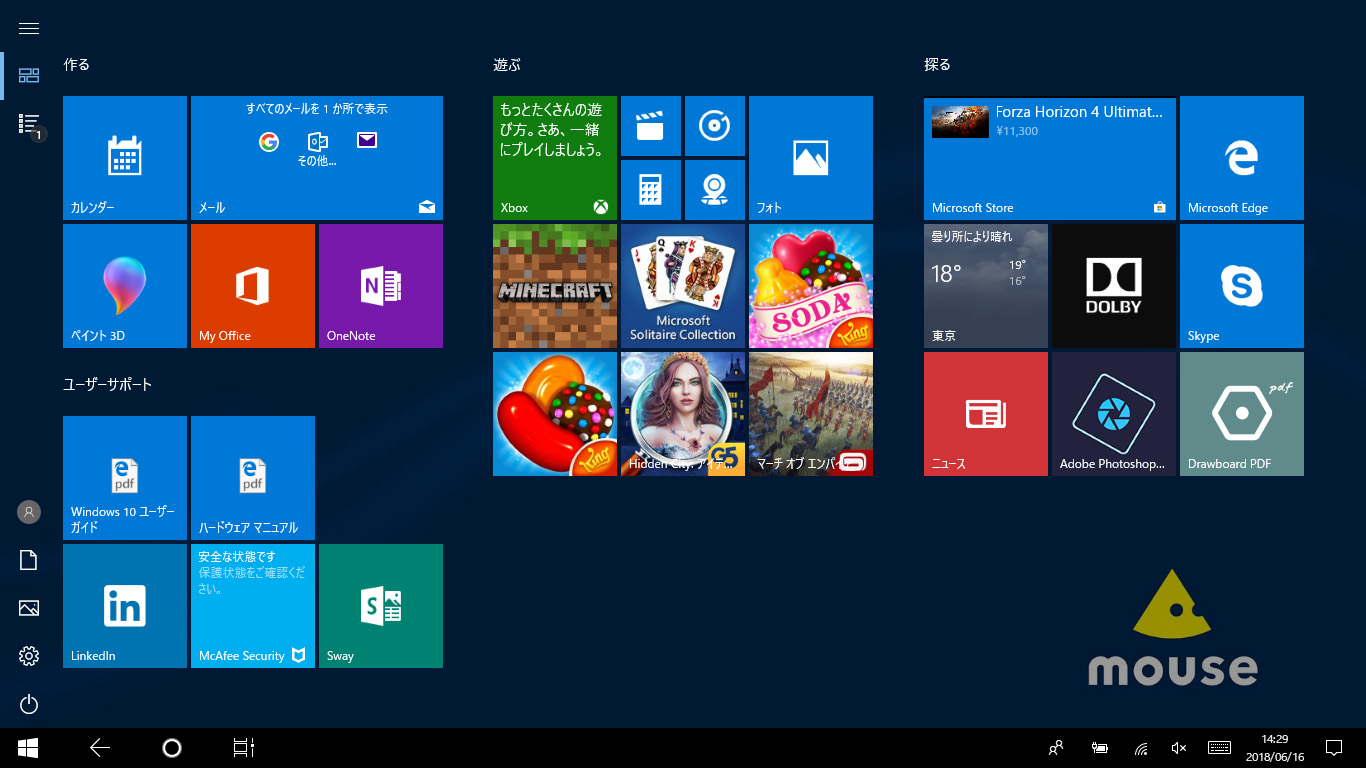Unmute the system volume in the taskbar
The height and width of the screenshot is (768, 1366).
click(1178, 747)
